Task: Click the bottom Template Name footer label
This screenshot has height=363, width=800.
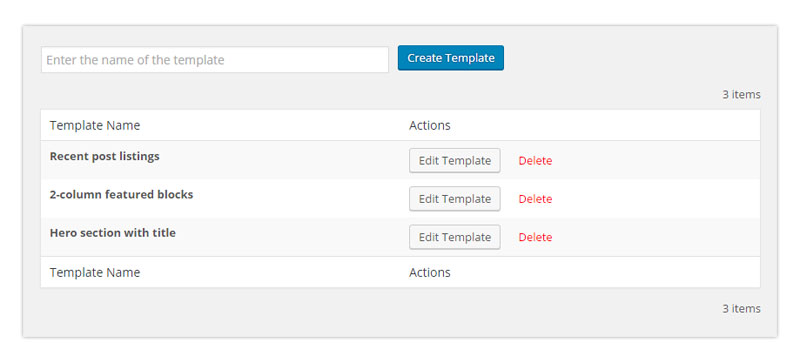Action: click(x=95, y=273)
